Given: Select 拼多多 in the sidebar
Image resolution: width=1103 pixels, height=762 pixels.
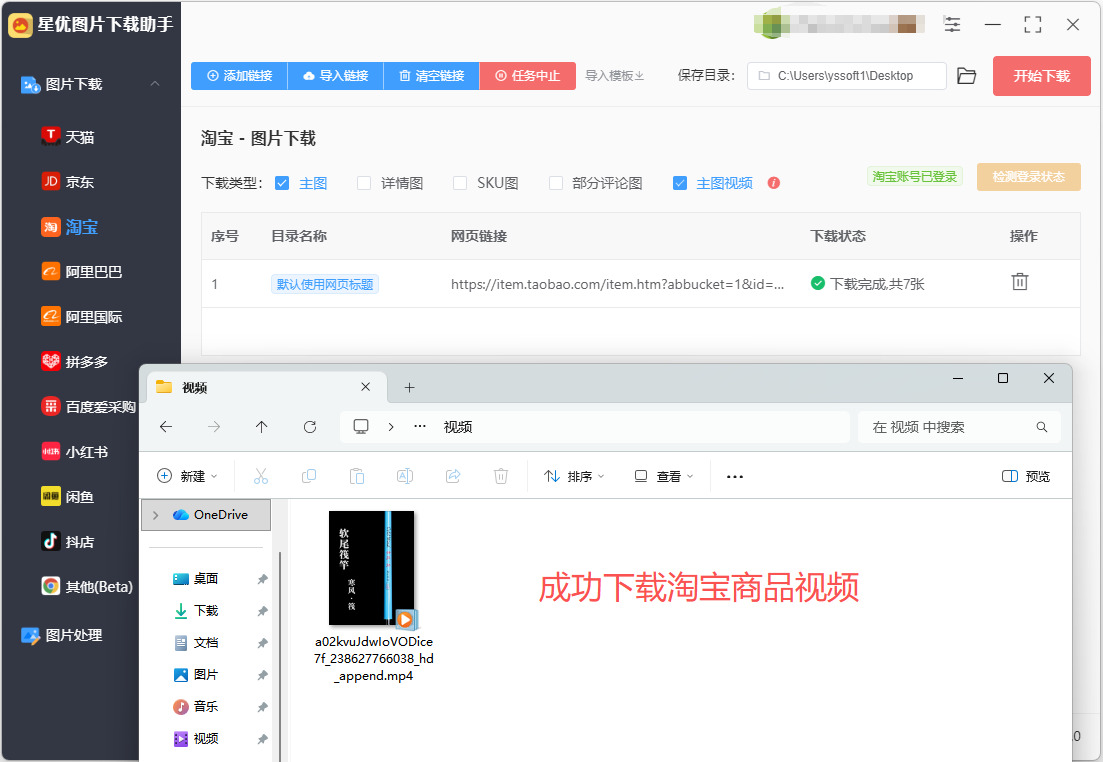Looking at the screenshot, I should coord(75,362).
